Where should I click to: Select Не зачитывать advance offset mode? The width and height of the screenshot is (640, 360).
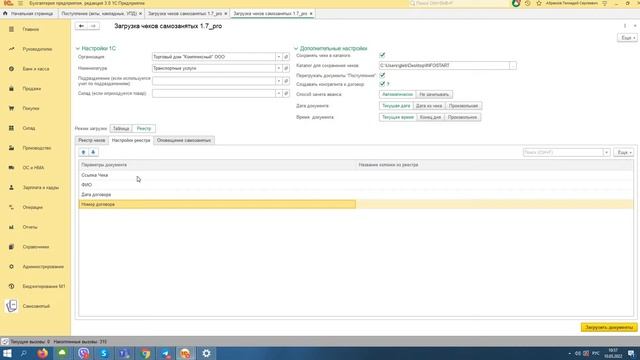click(x=434, y=94)
